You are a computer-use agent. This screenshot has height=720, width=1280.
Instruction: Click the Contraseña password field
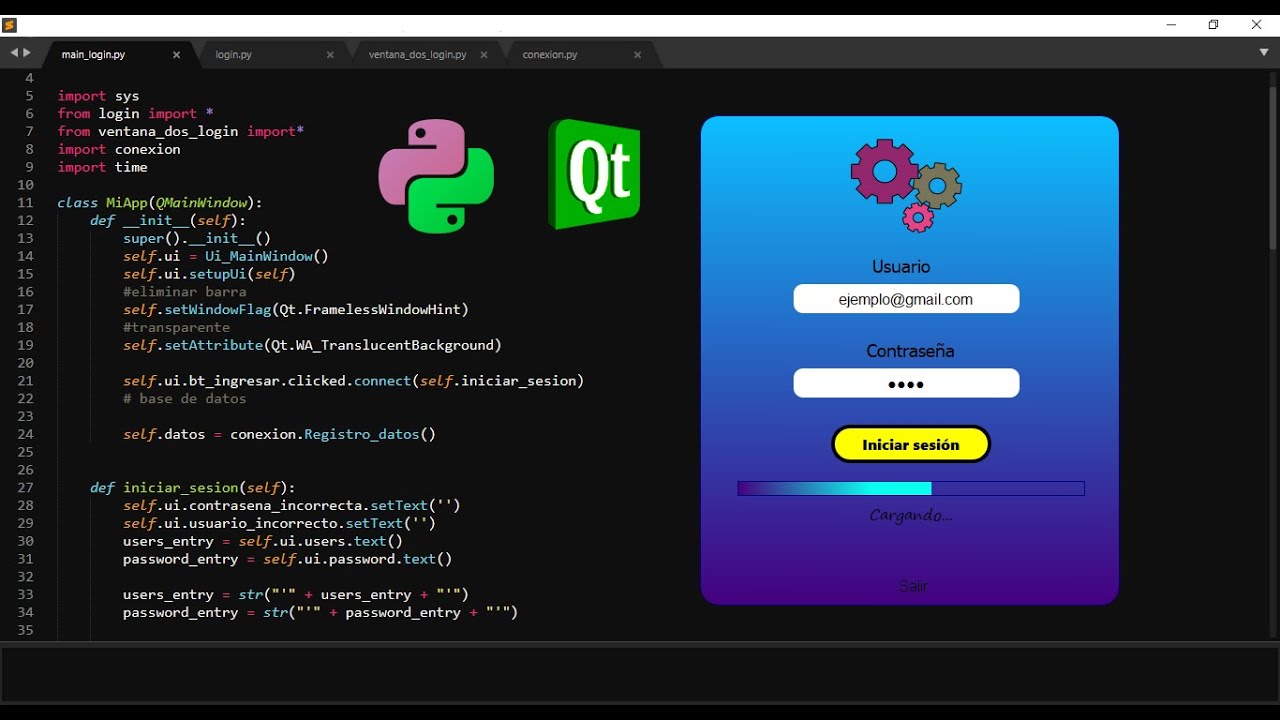pos(906,383)
